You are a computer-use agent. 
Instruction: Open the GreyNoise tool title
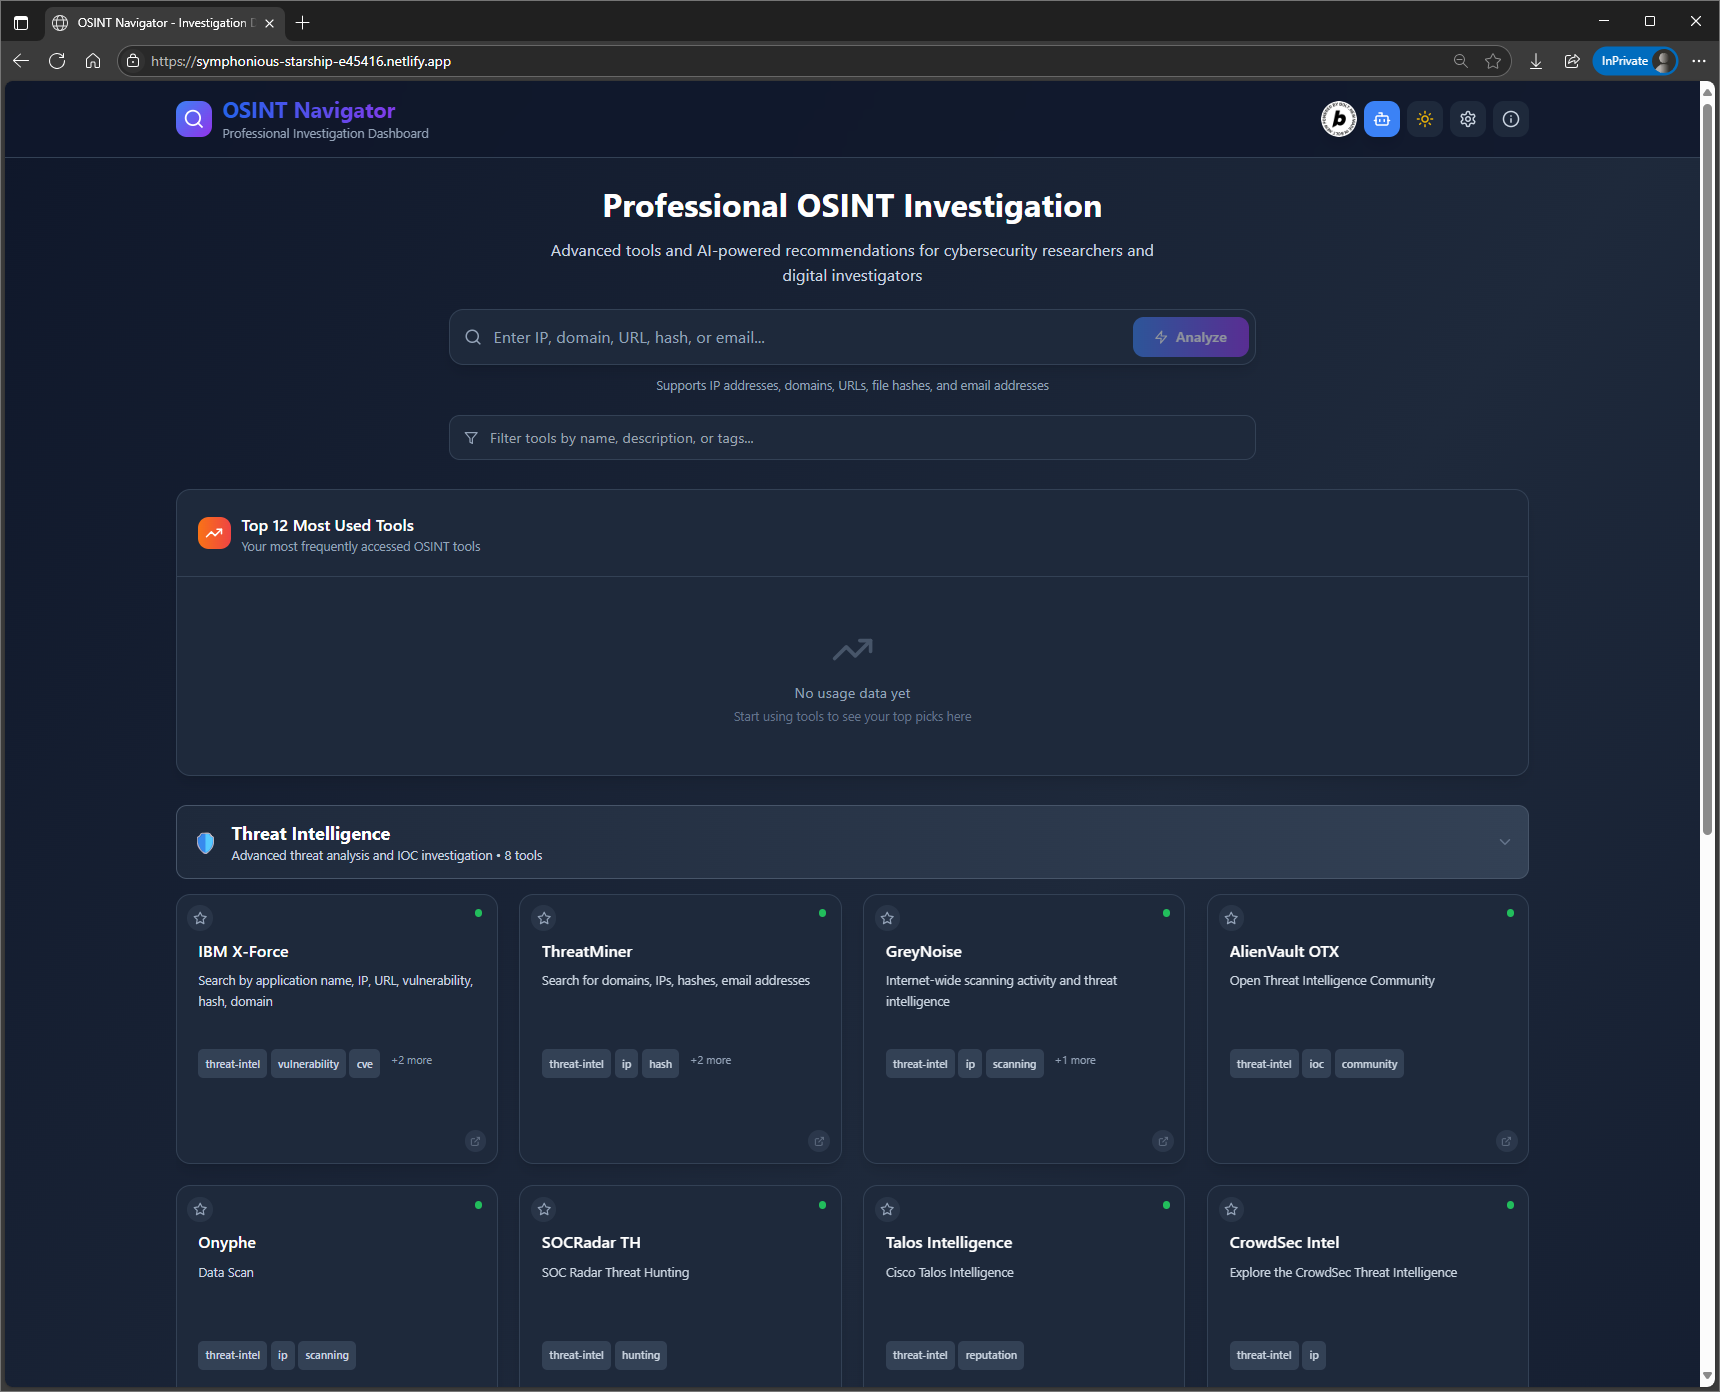[924, 952]
